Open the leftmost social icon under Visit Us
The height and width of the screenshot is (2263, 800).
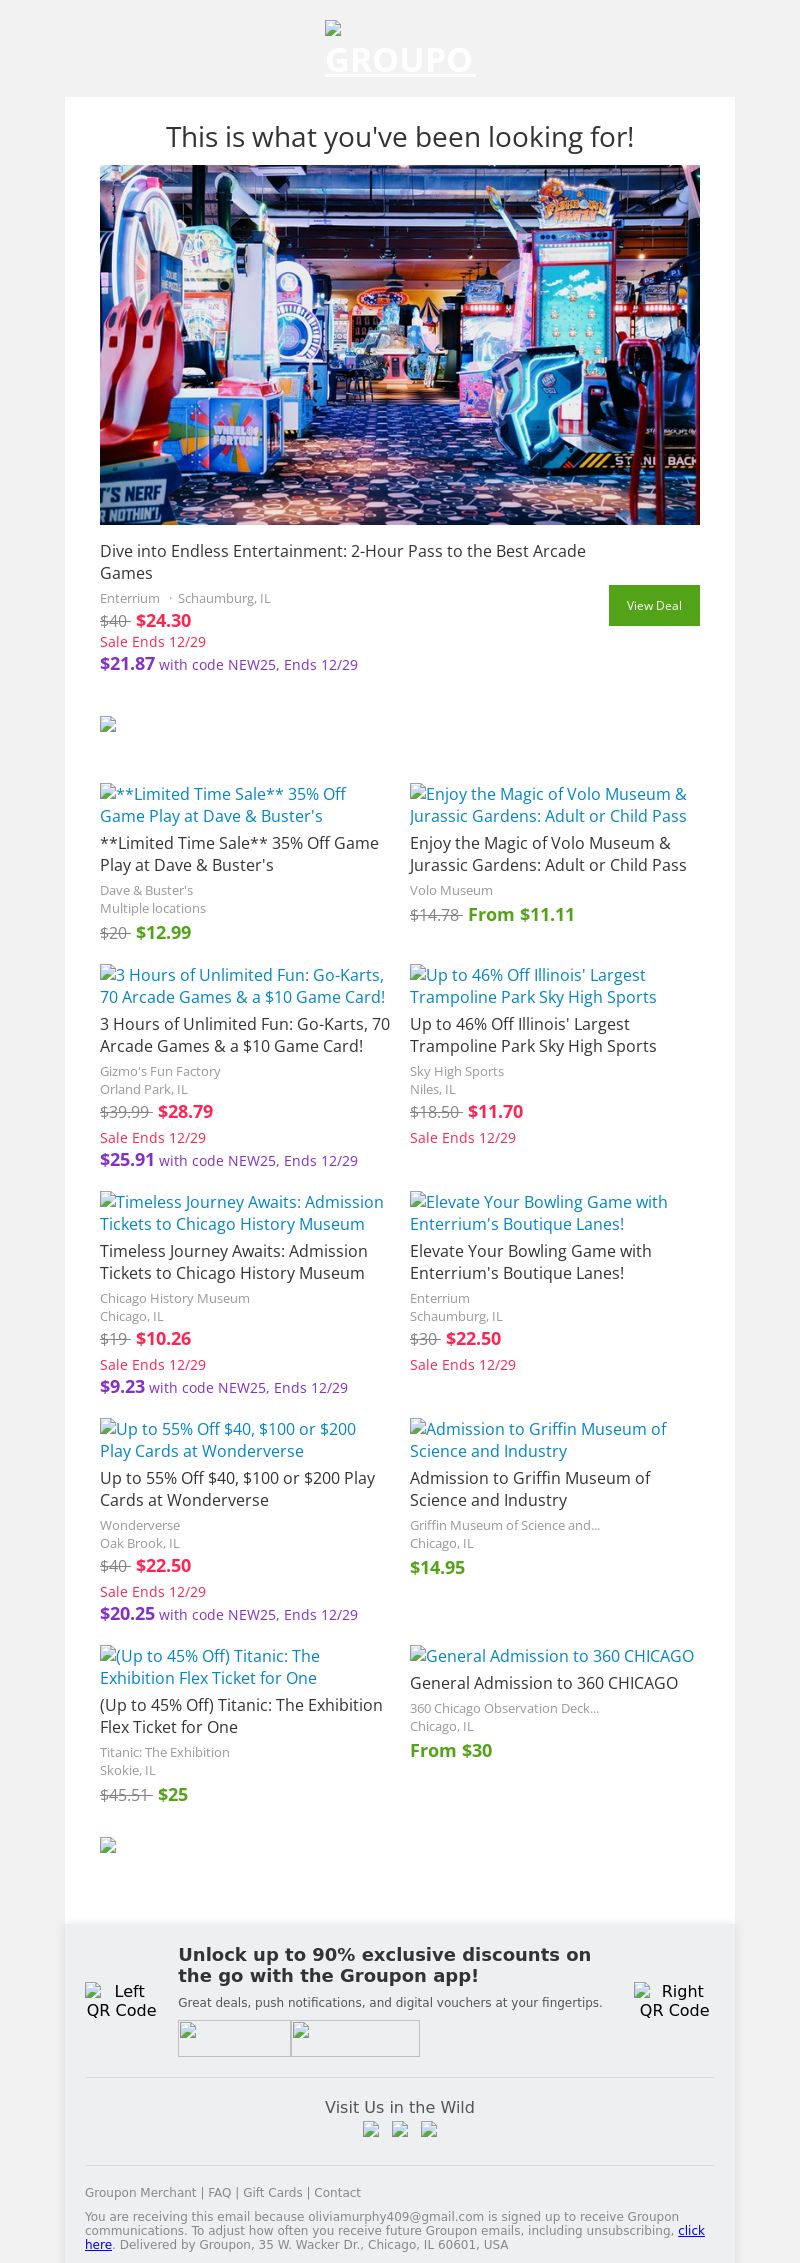click(x=371, y=2129)
